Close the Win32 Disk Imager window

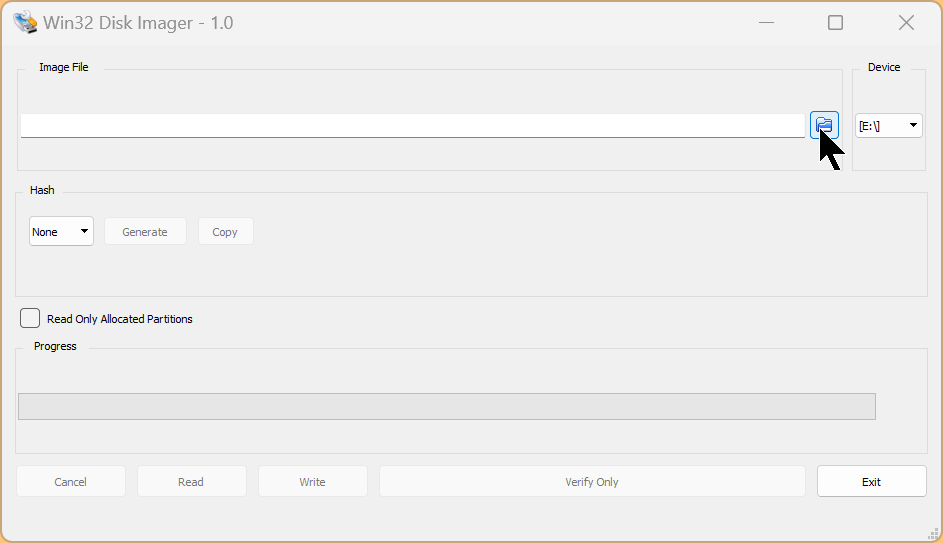906,23
